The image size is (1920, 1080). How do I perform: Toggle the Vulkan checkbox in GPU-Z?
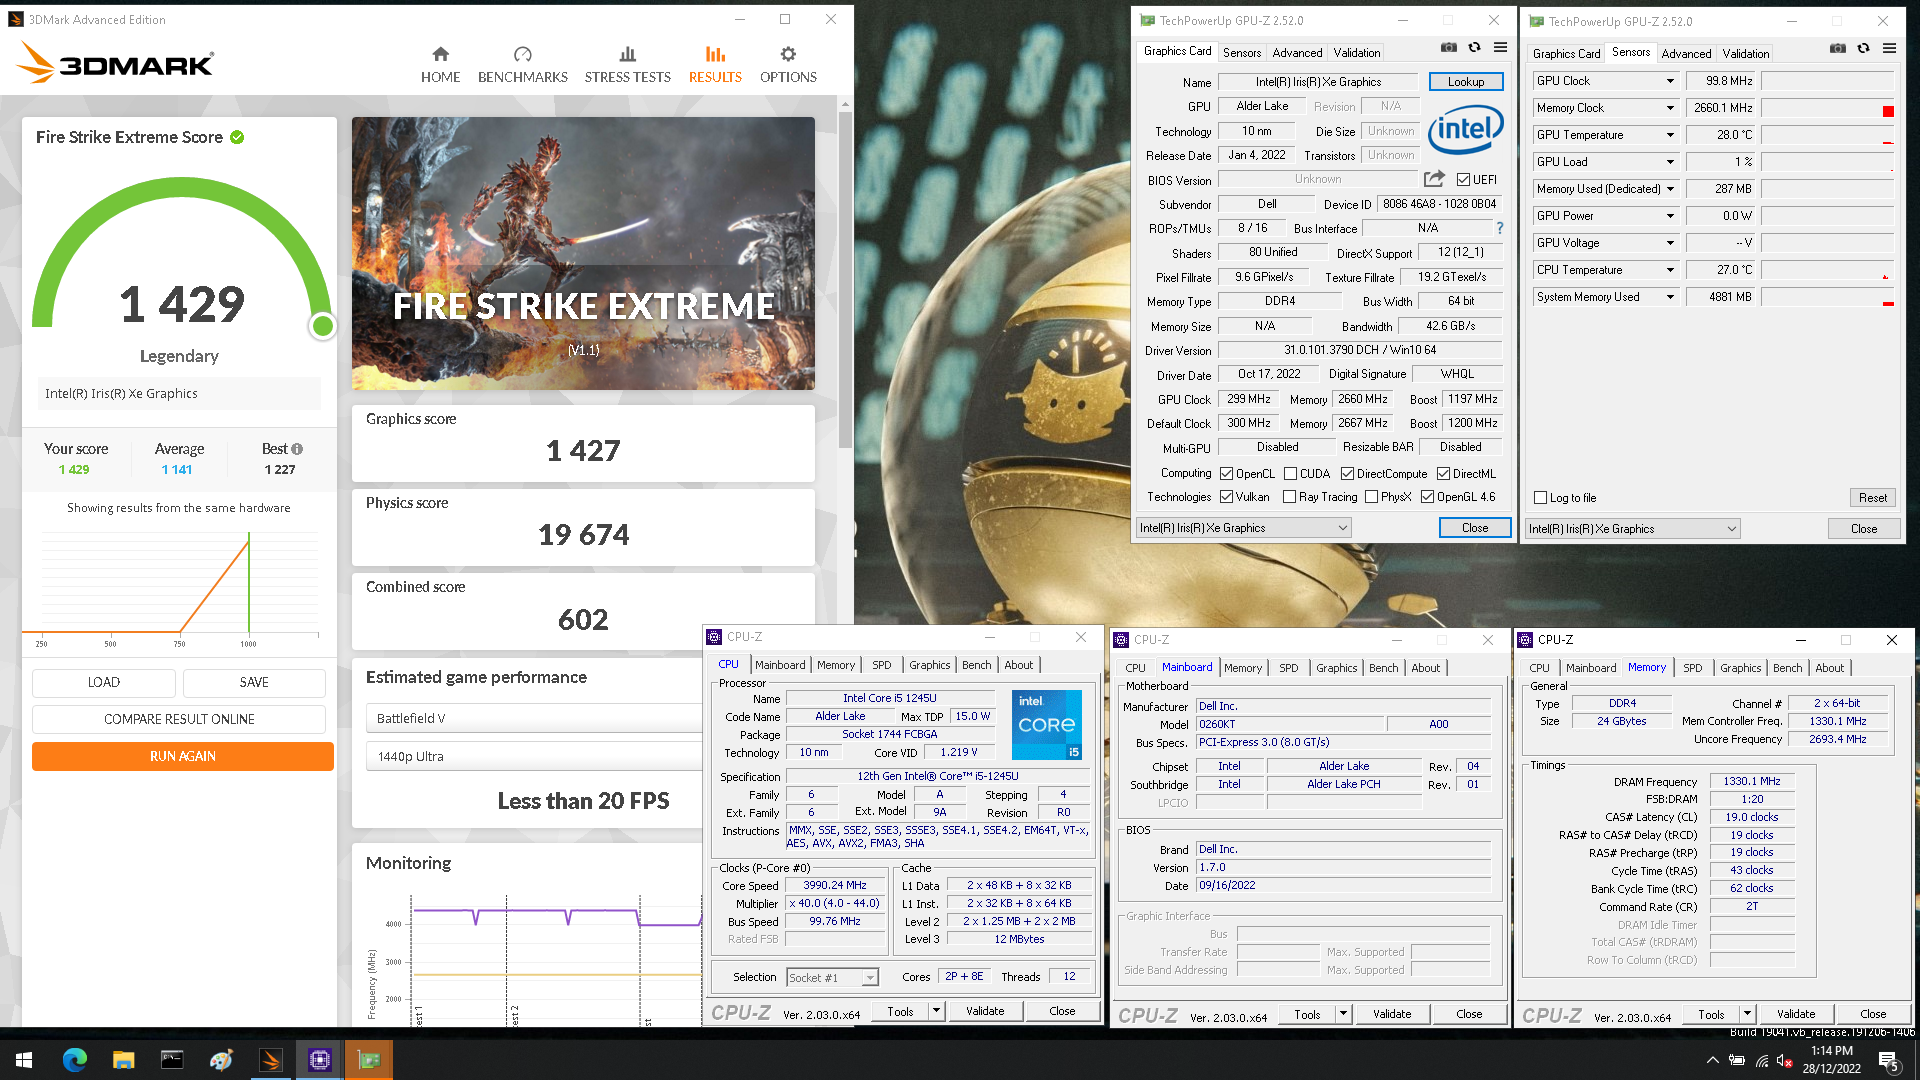click(1226, 497)
